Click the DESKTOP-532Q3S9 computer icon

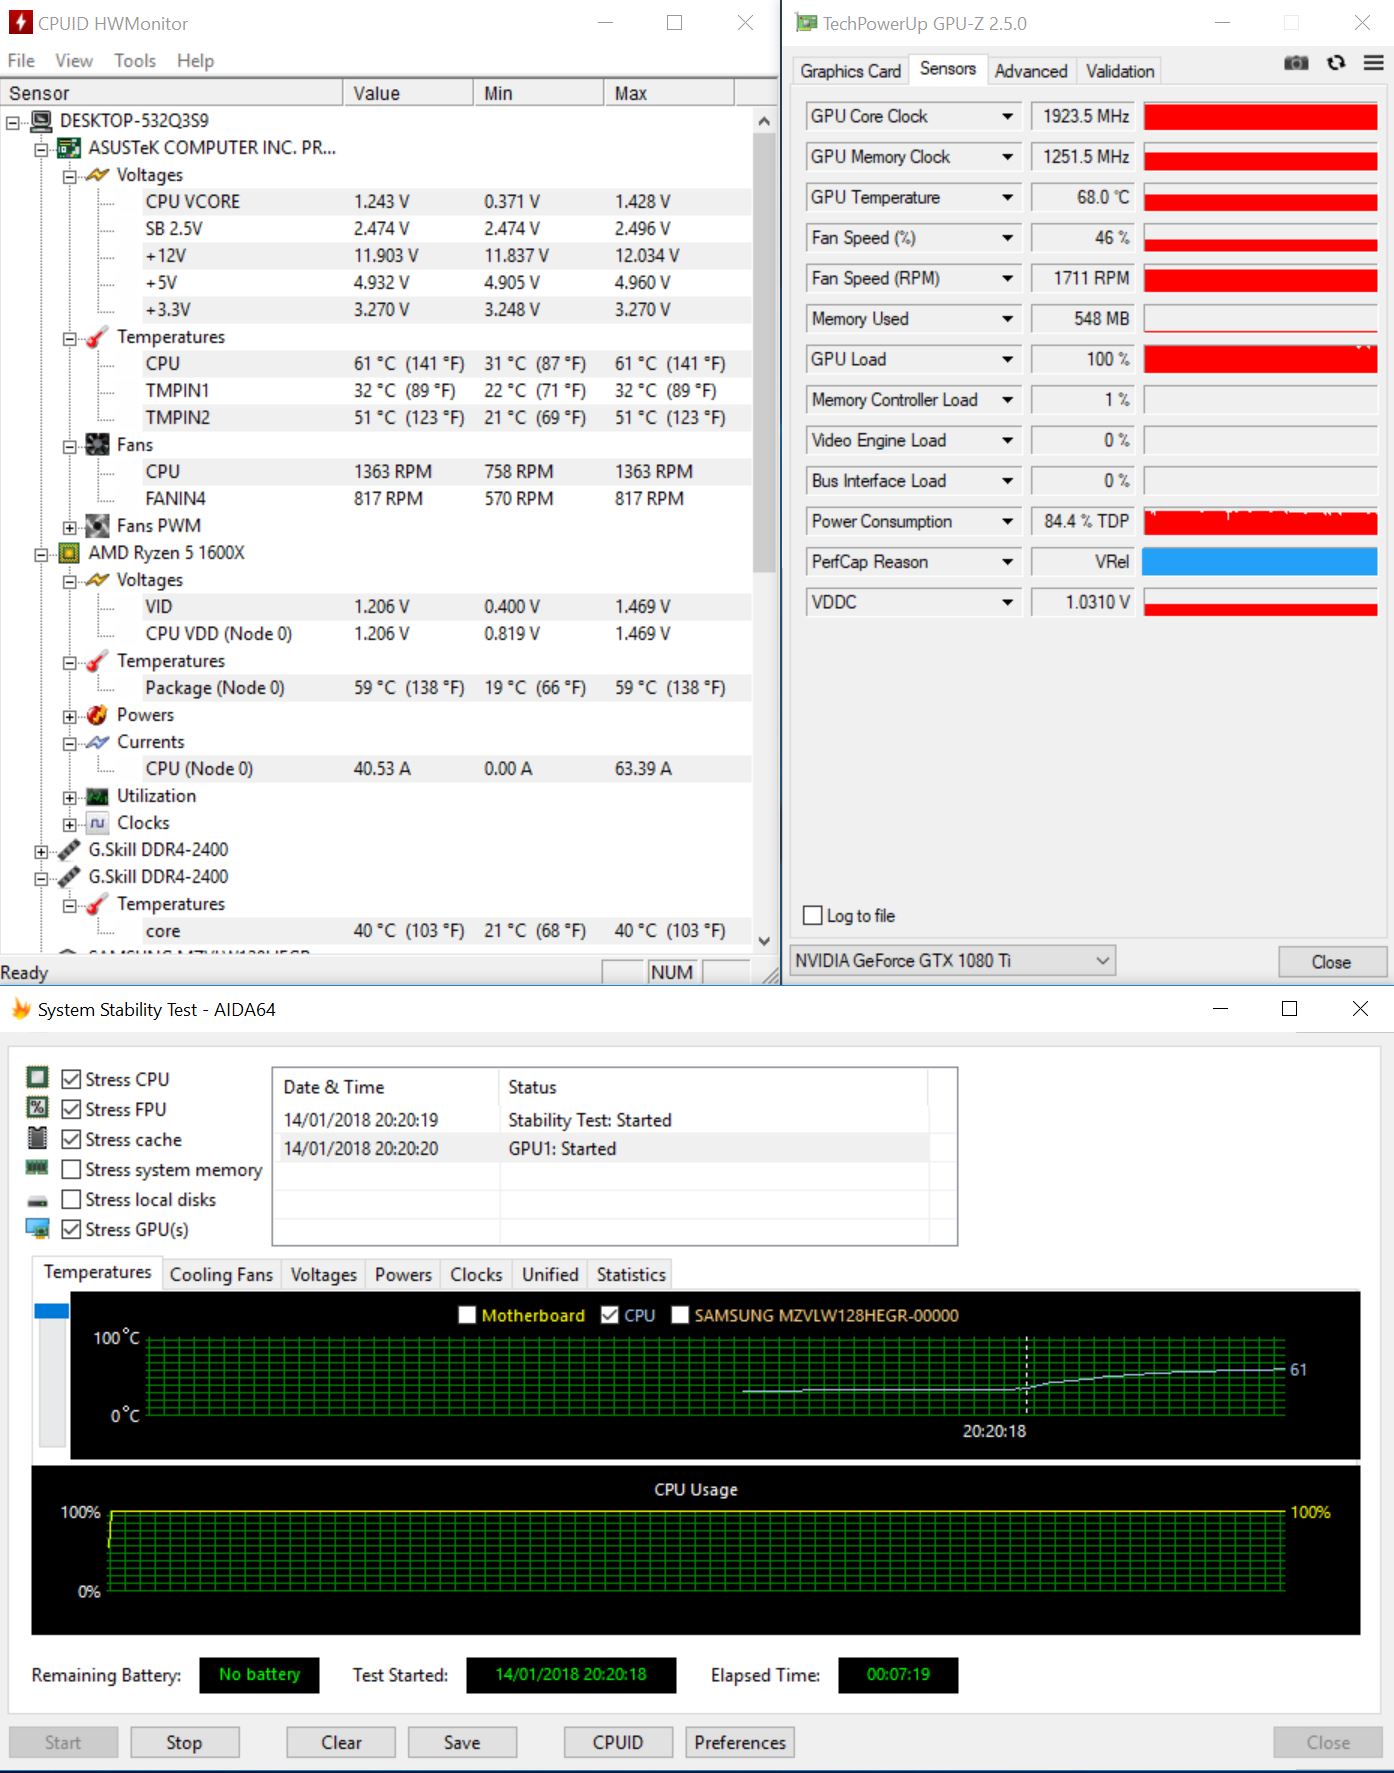click(x=41, y=121)
